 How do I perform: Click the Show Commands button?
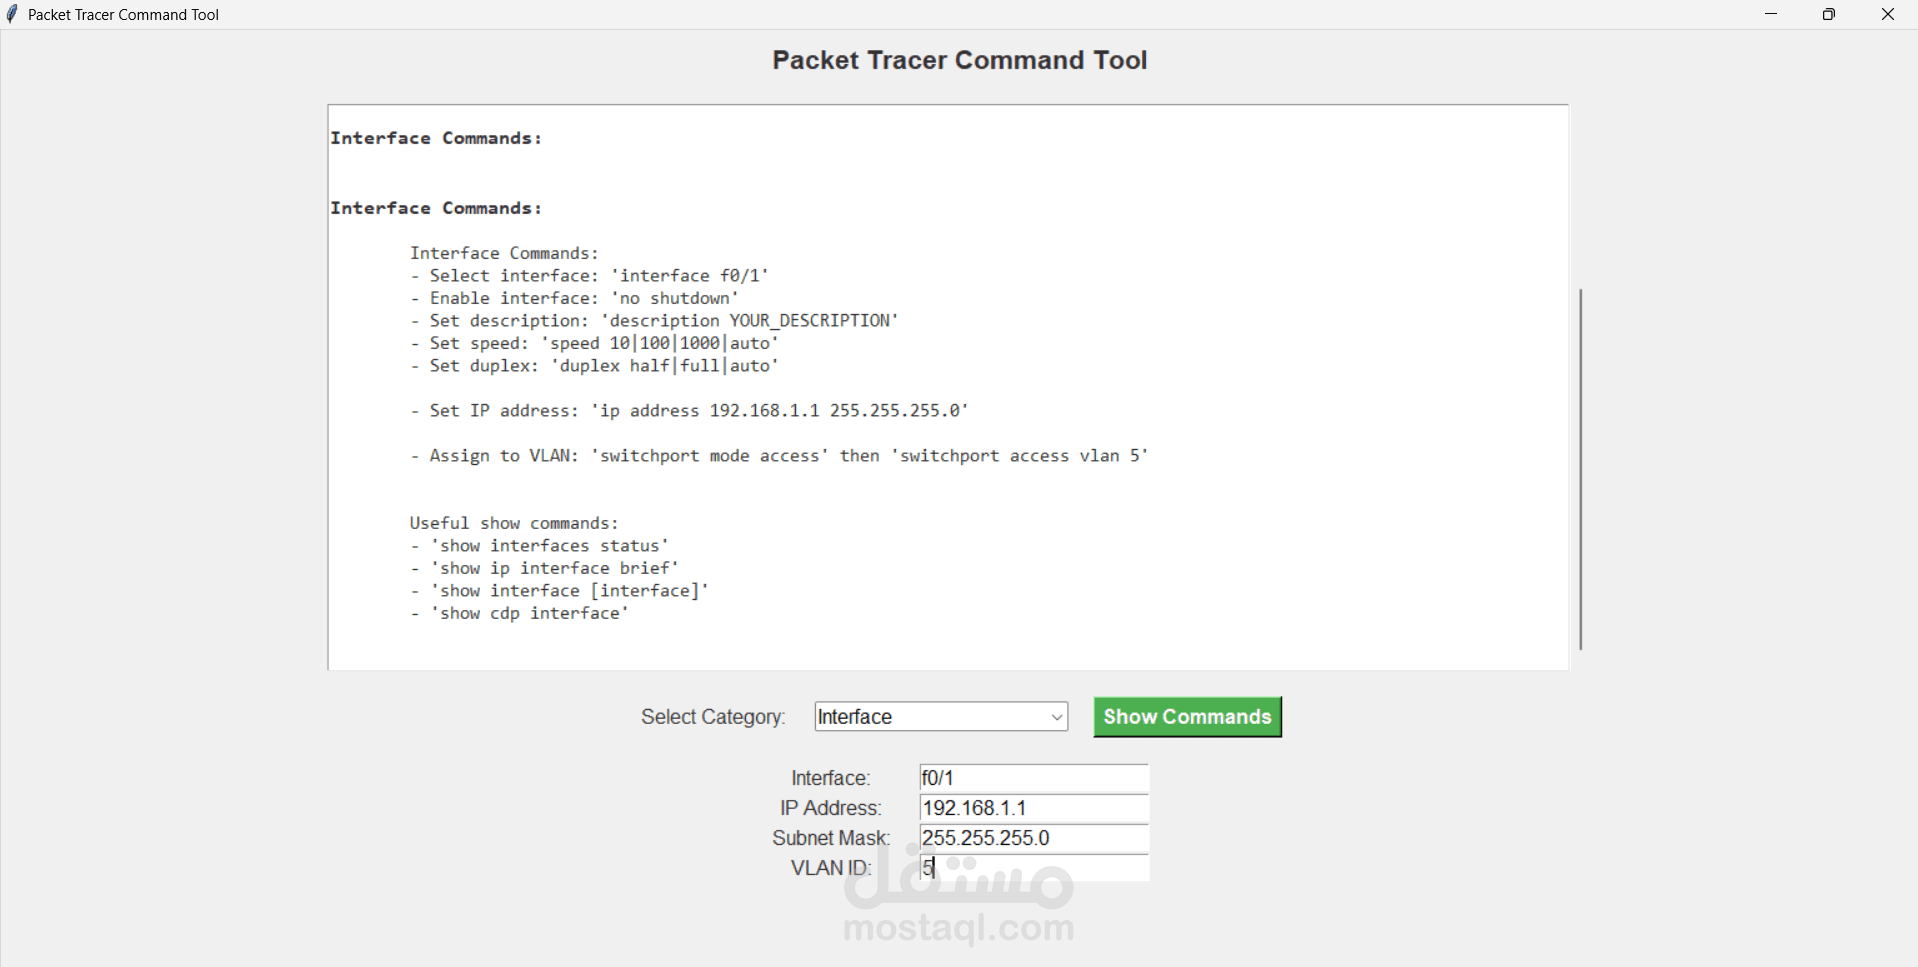tap(1187, 717)
